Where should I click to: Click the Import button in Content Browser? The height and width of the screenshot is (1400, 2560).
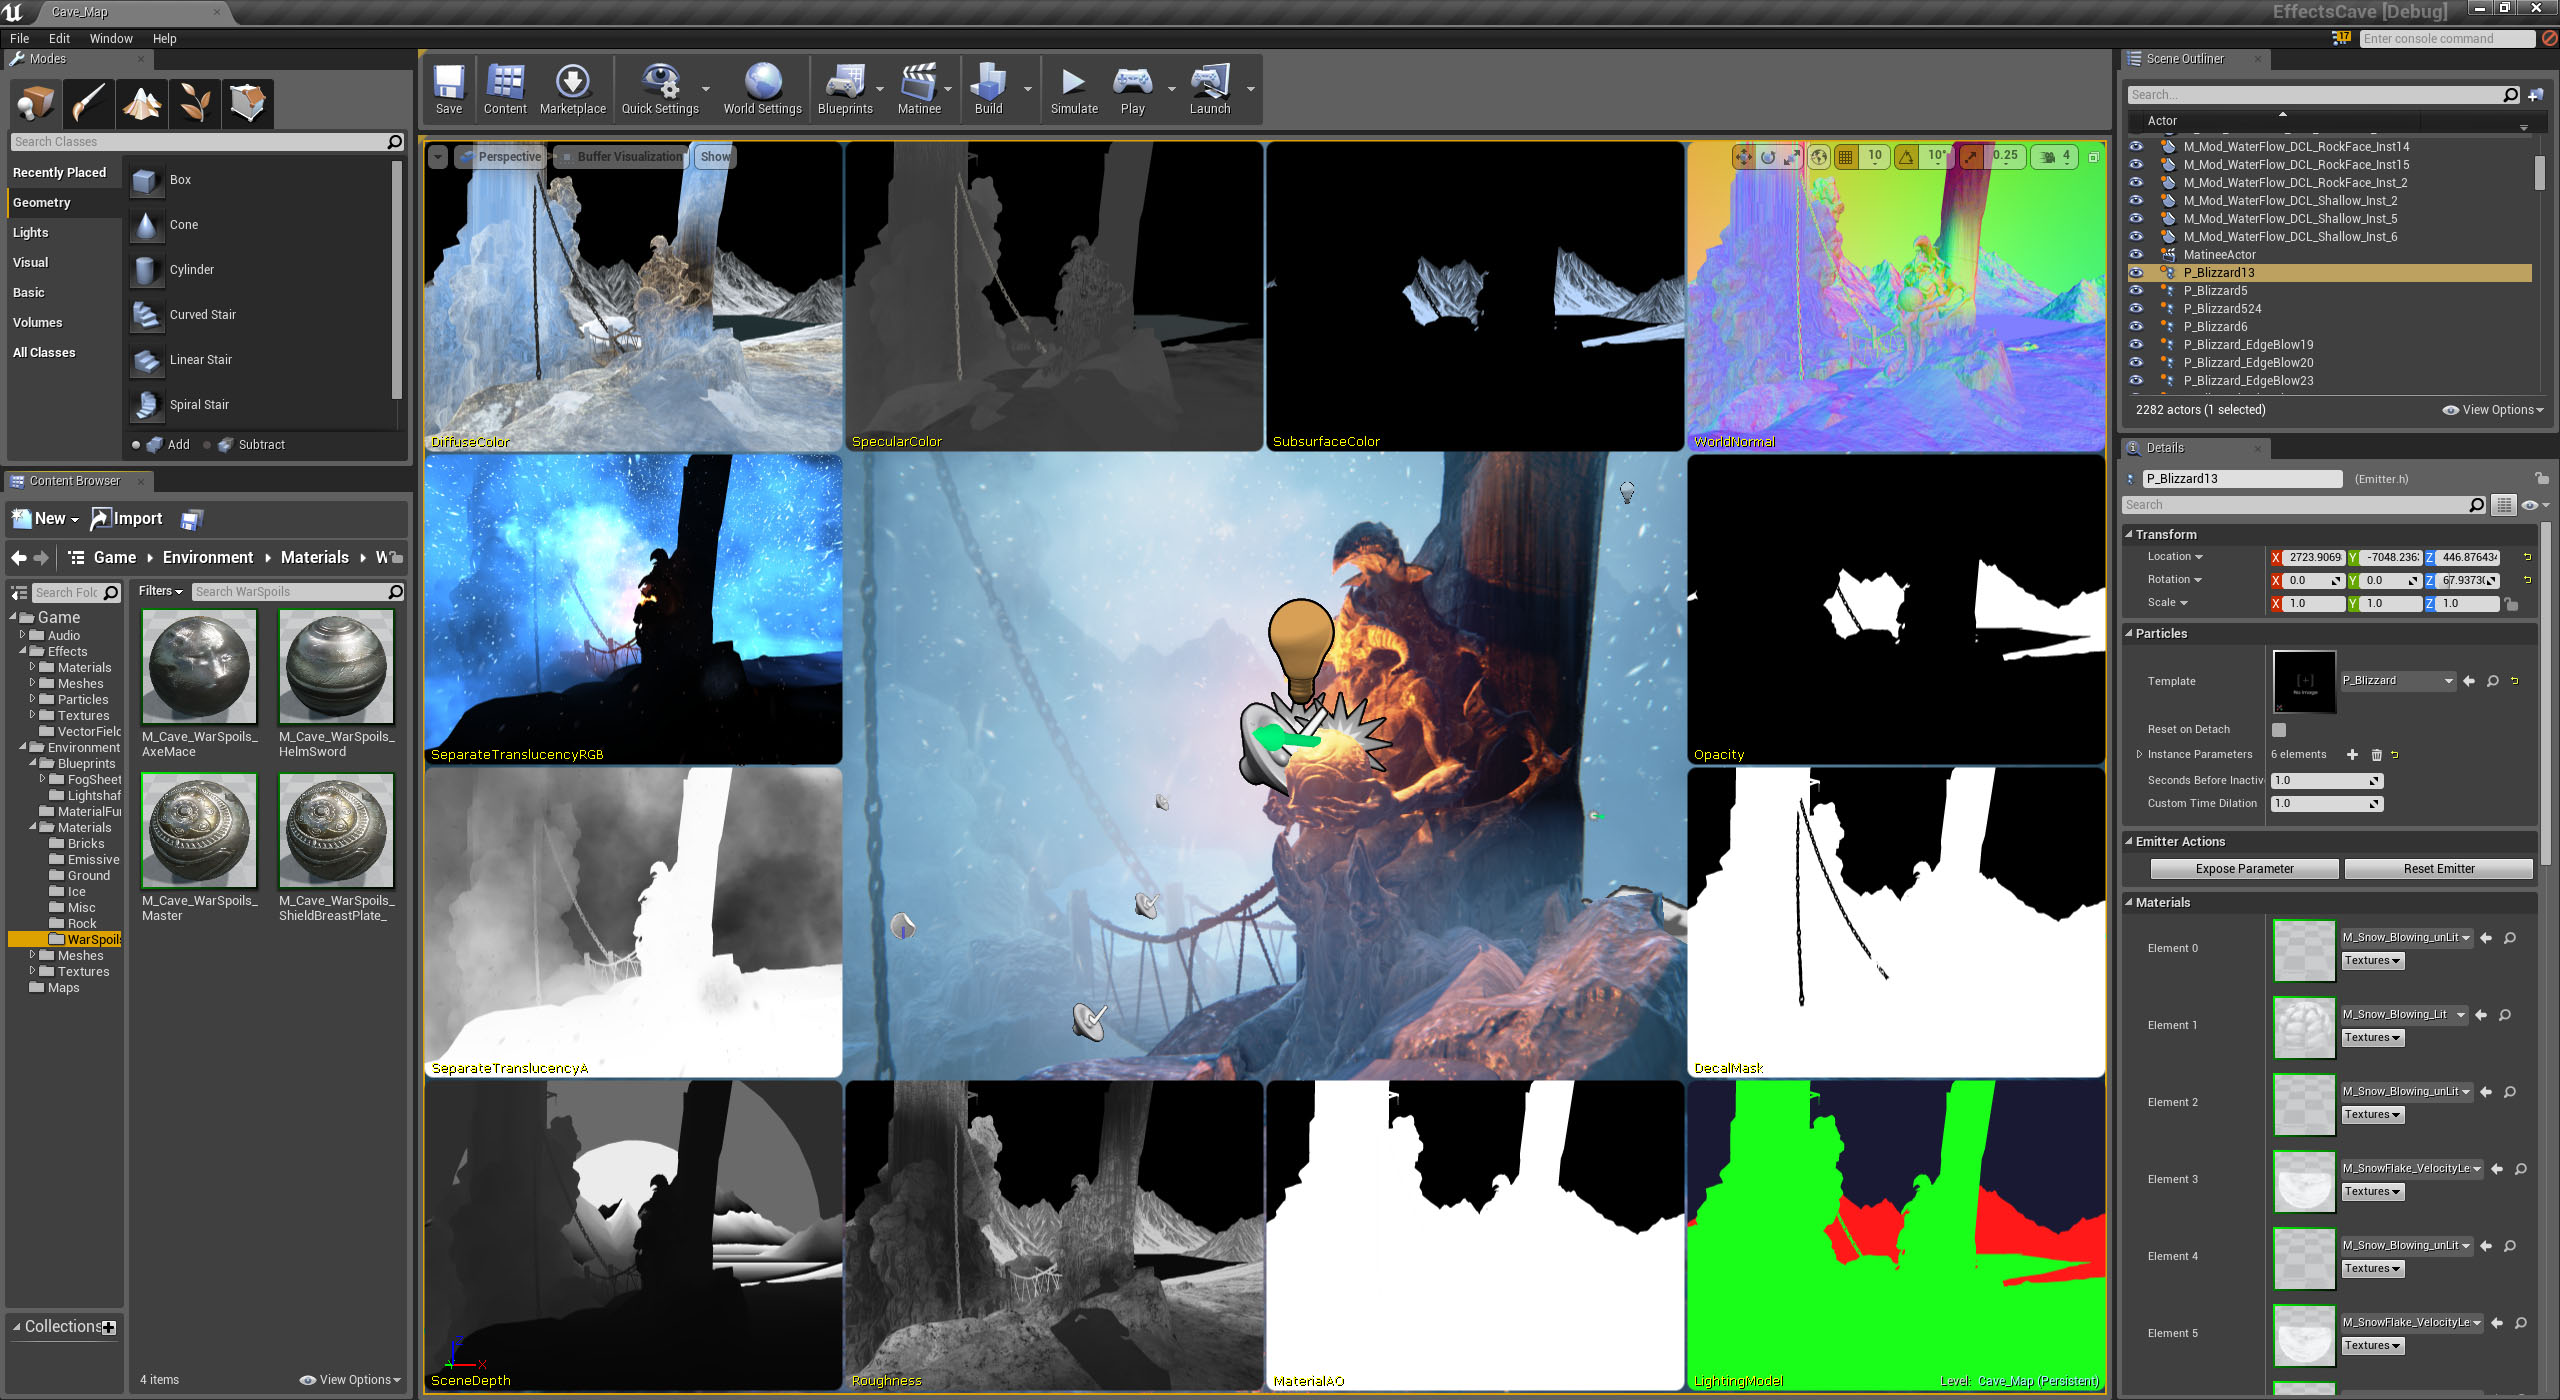pos(127,519)
